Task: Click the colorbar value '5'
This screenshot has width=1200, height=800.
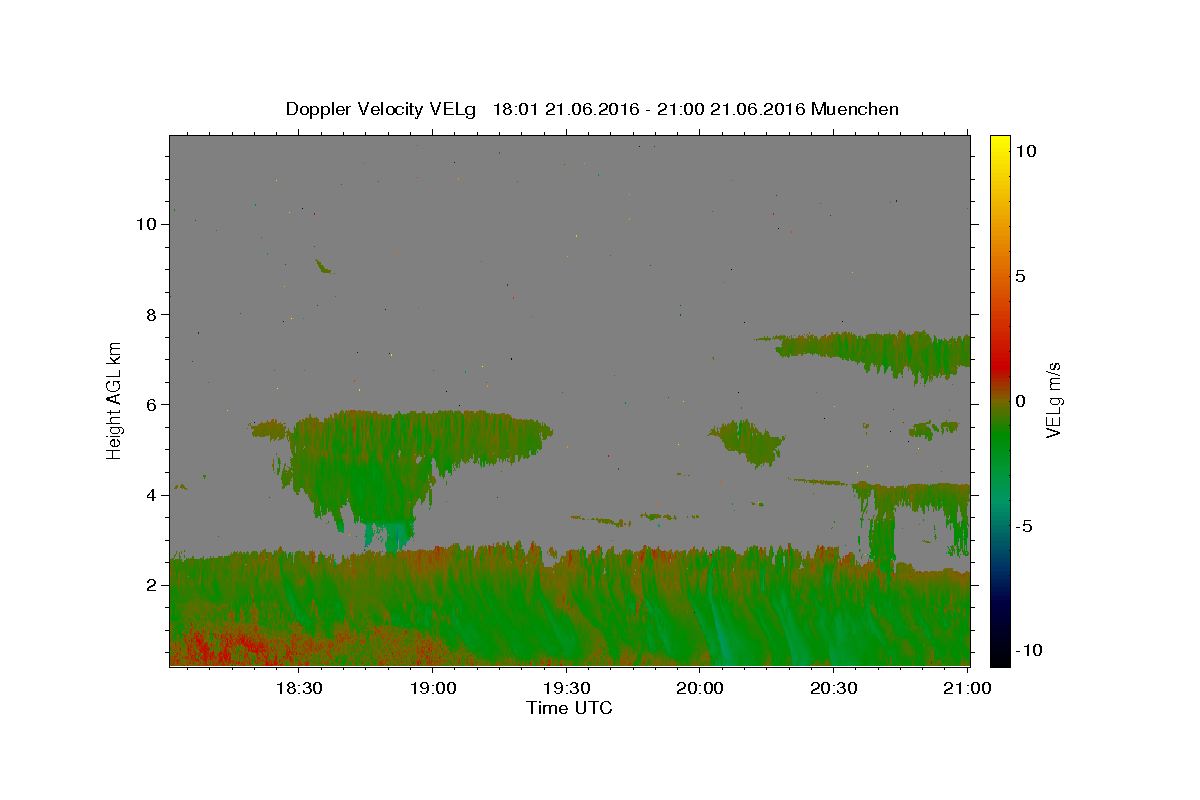Action: coord(1020,276)
